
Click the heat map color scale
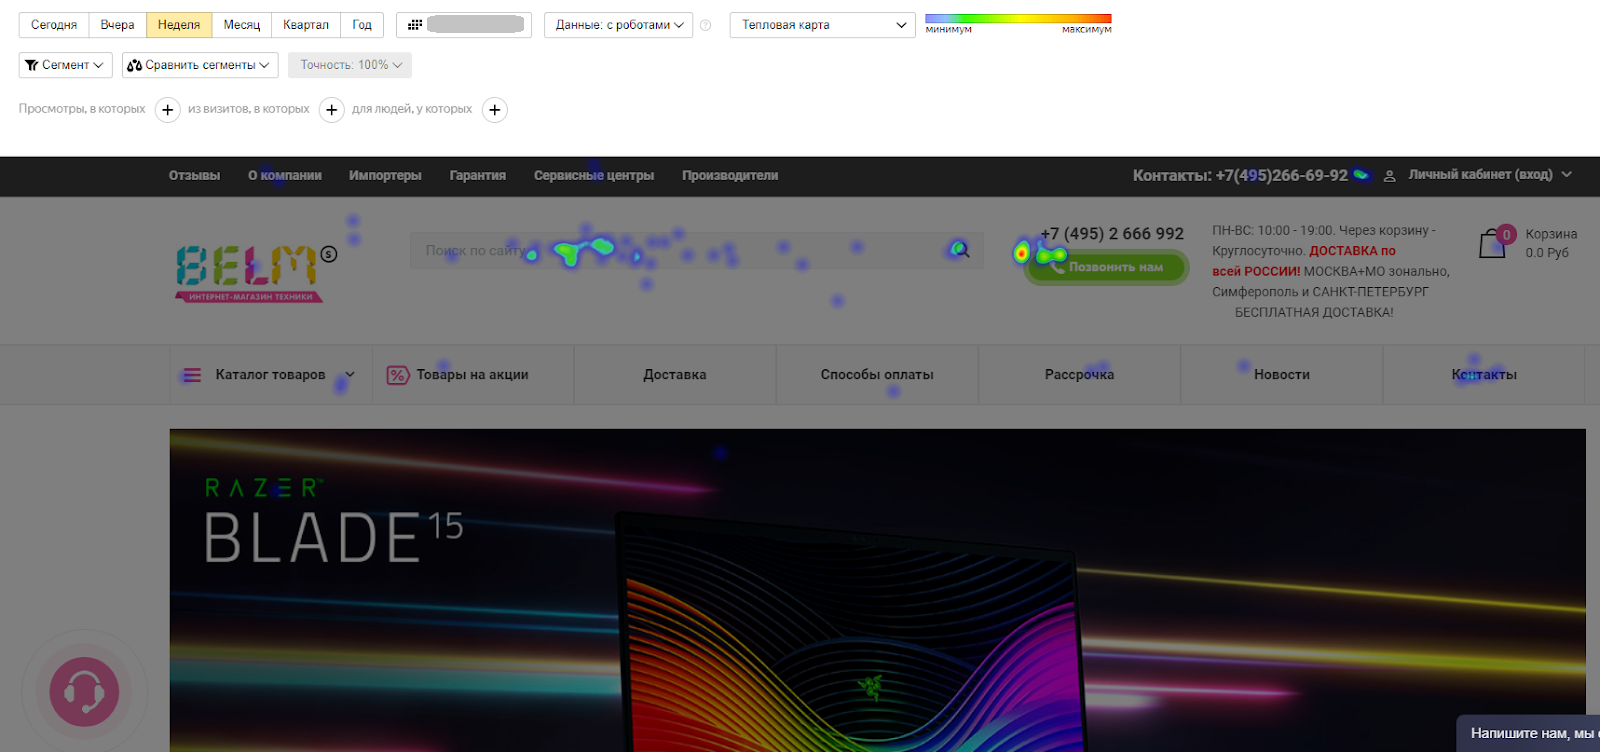[x=1018, y=19]
